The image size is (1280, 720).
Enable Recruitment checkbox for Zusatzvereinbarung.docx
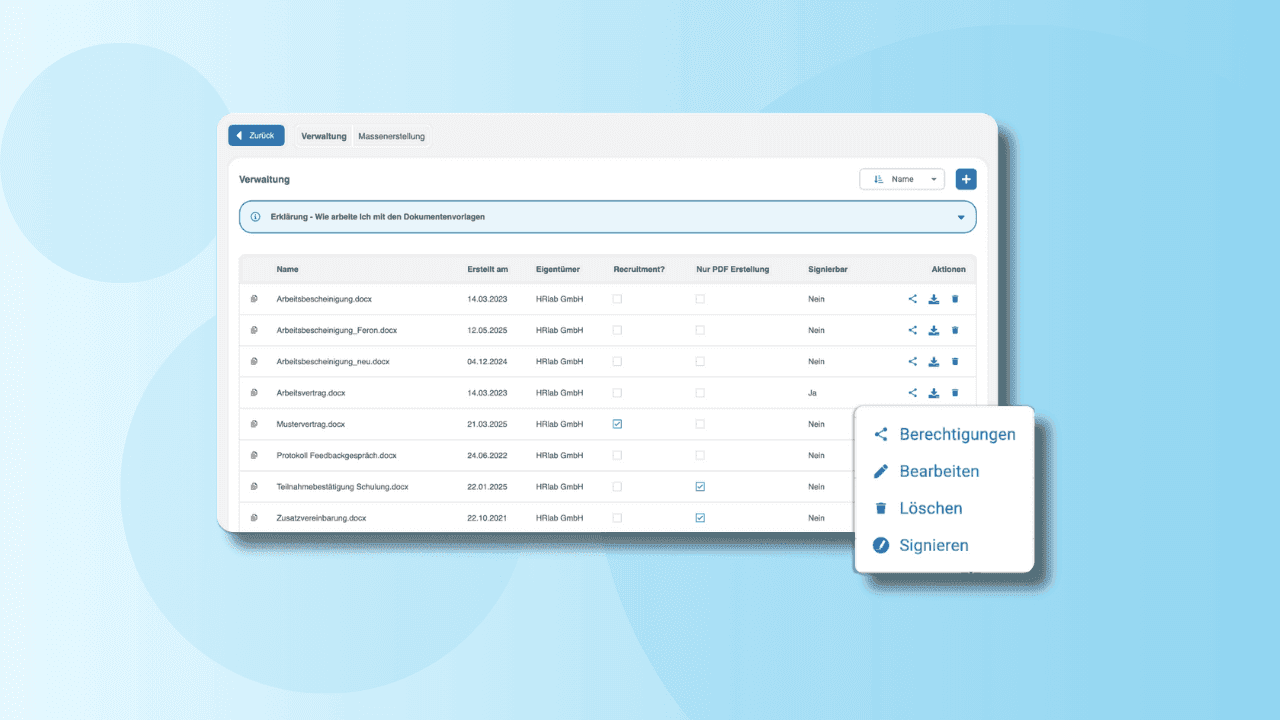(617, 518)
